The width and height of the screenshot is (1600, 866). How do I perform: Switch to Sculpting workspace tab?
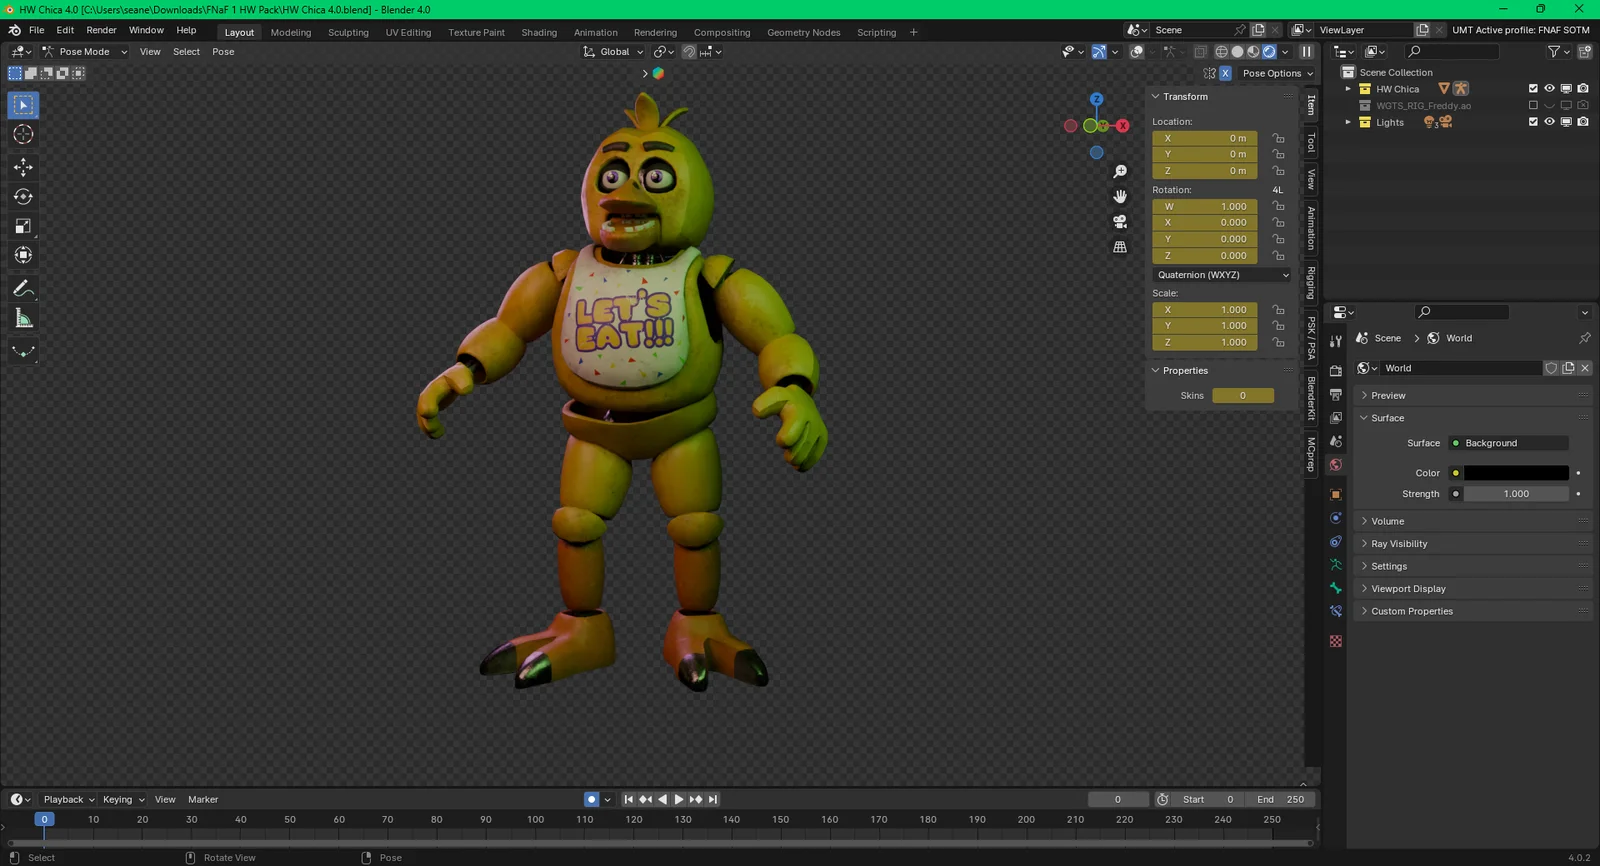click(x=348, y=32)
